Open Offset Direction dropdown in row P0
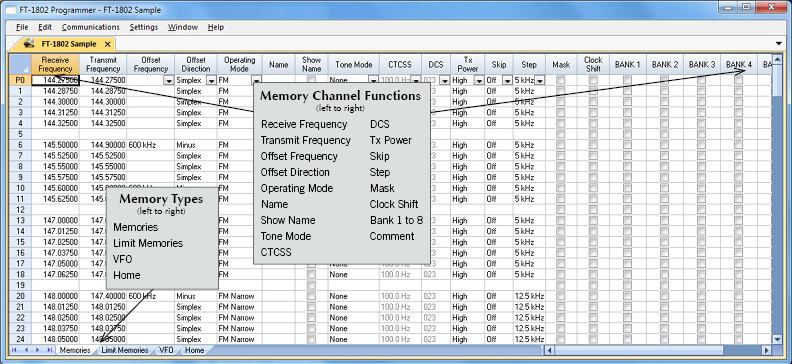Image resolution: width=792 pixels, height=364 pixels. pos(211,80)
